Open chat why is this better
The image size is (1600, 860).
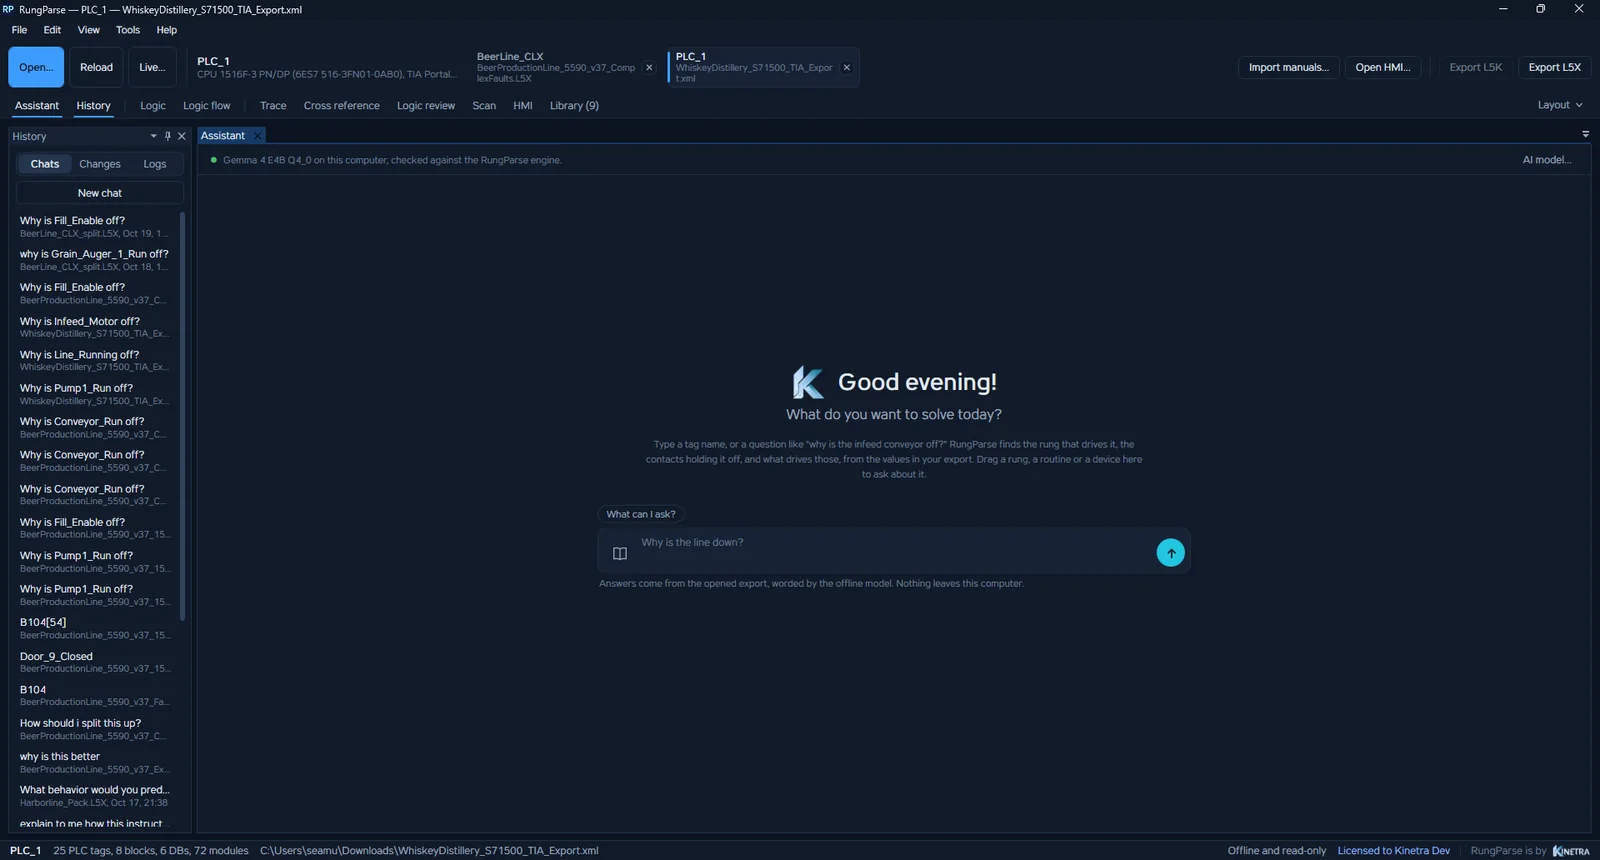(x=95, y=762)
